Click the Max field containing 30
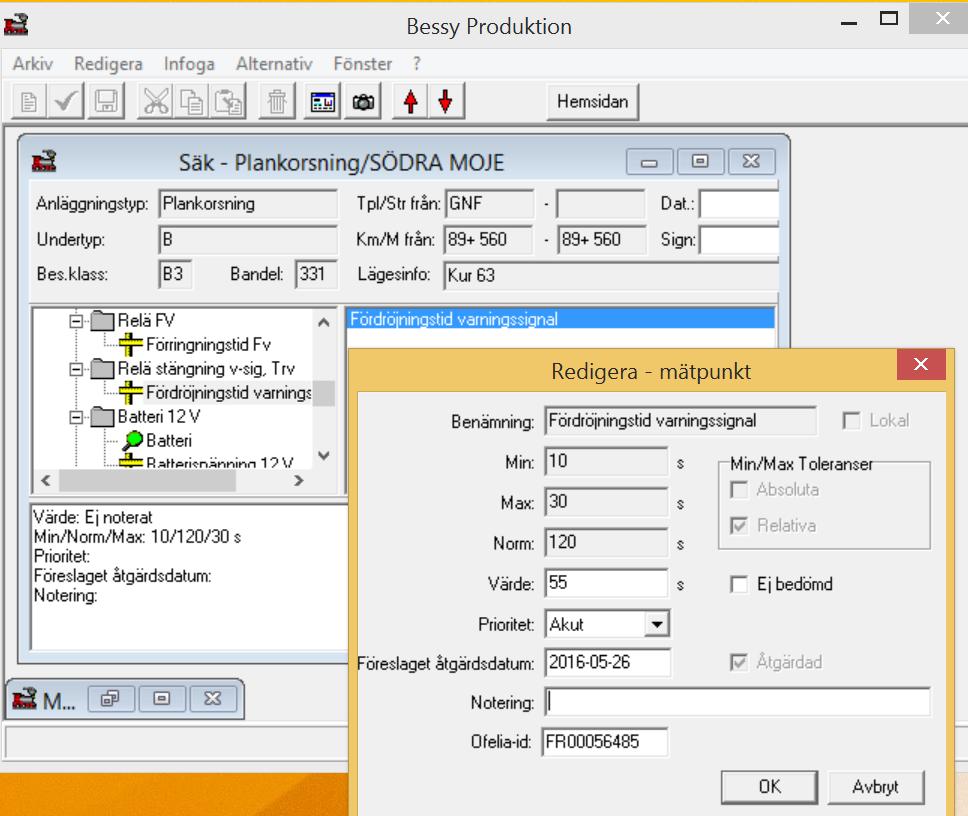968x816 pixels. (606, 502)
